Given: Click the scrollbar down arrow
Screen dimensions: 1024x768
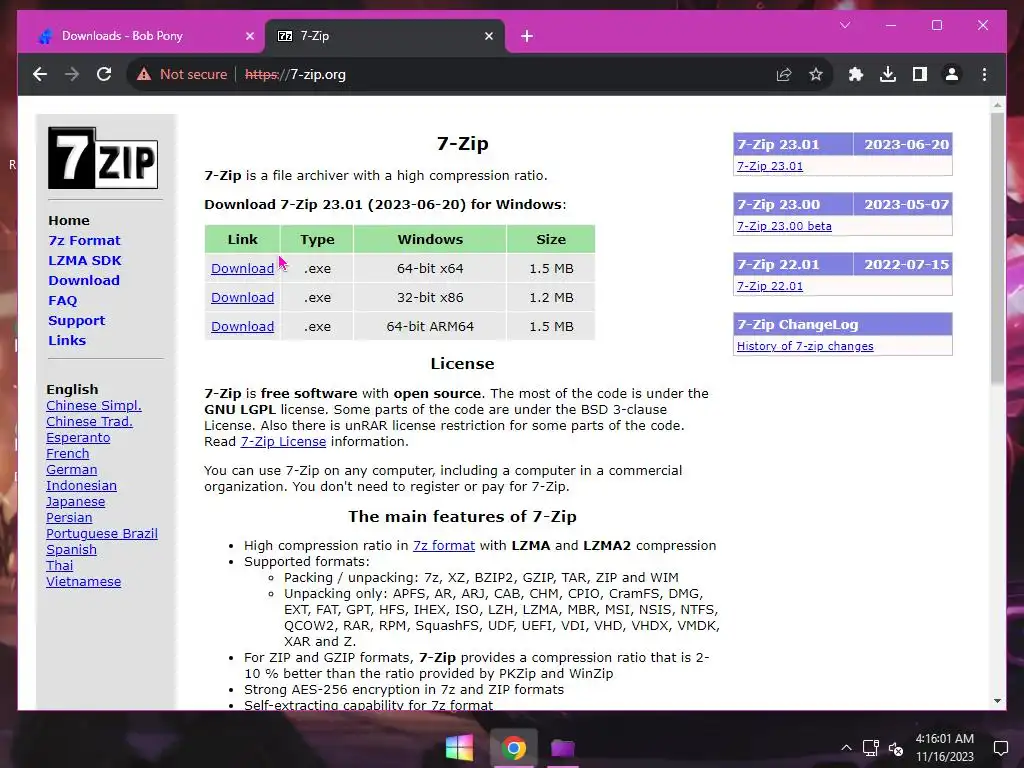Looking at the screenshot, I should [997, 701].
